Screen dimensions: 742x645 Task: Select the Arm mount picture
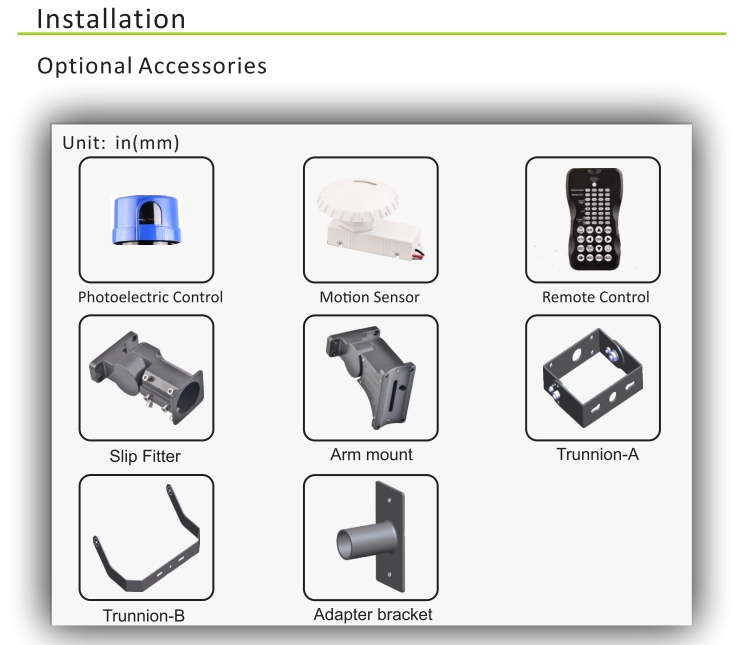coord(371,378)
